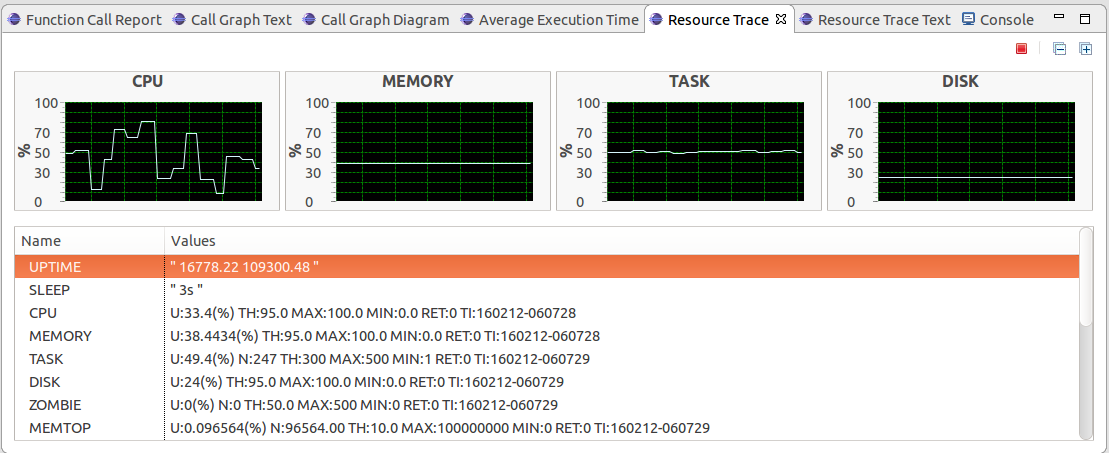Click the expand all (plus) icon

[x=1086, y=49]
